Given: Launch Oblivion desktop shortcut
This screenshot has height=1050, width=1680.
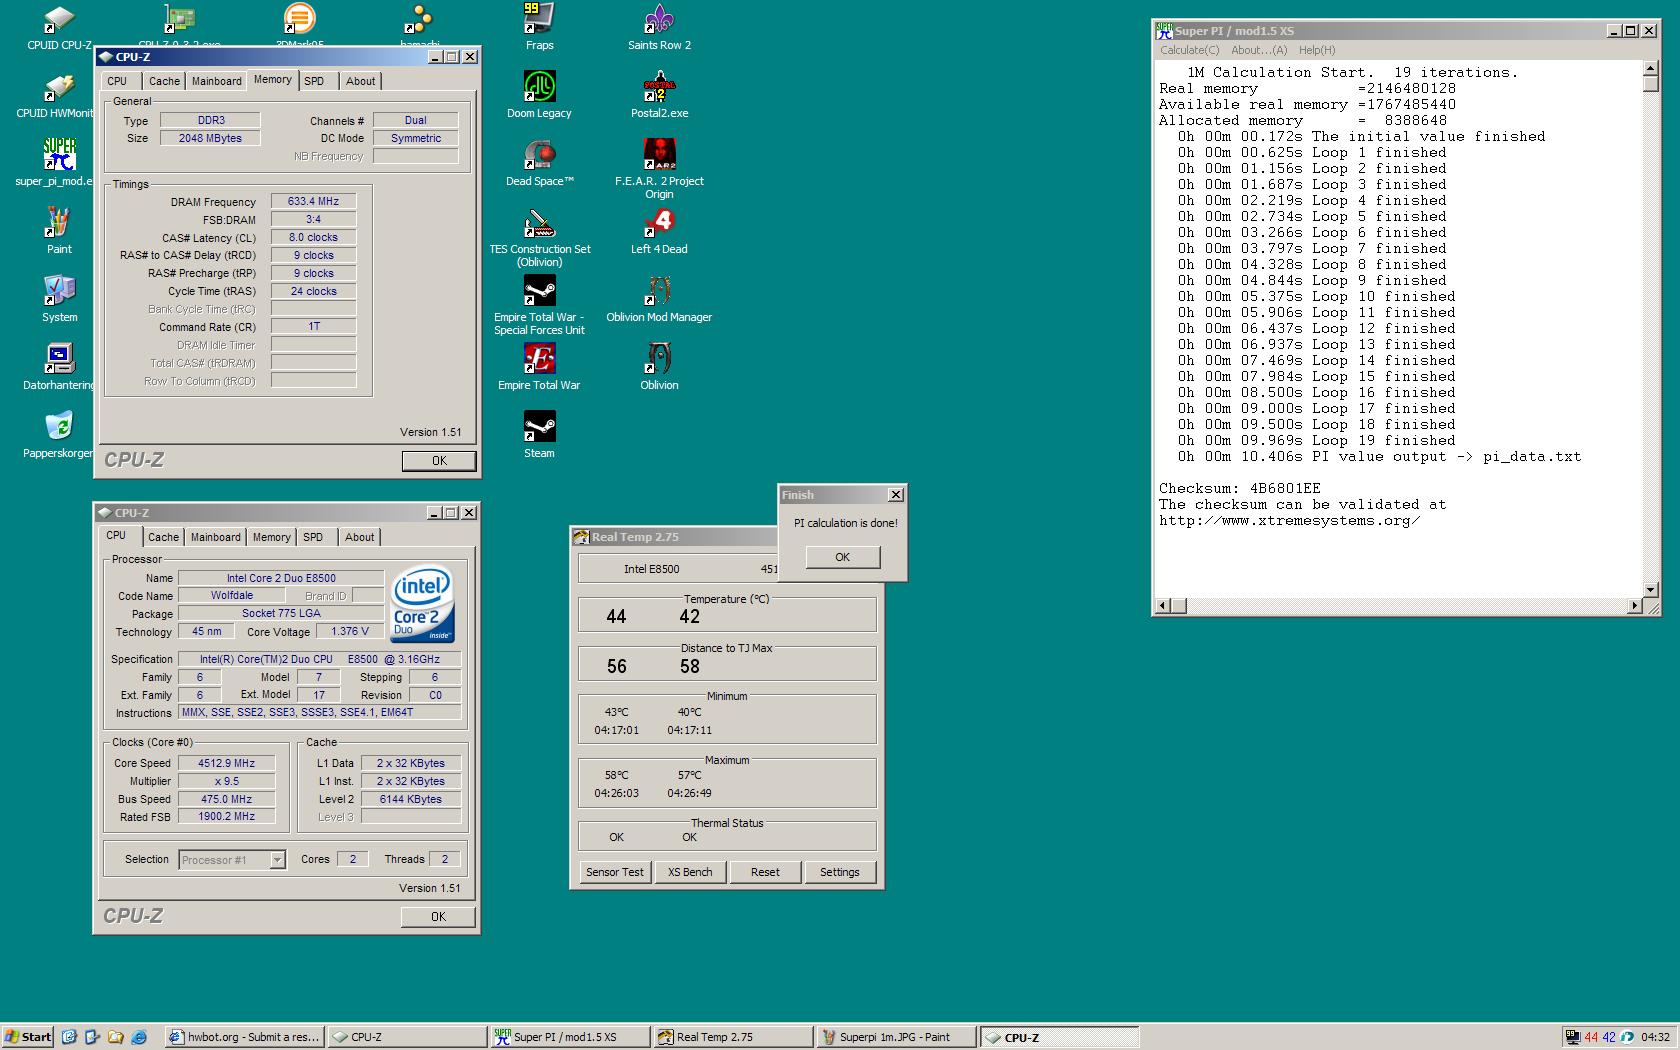Looking at the screenshot, I should point(659,366).
